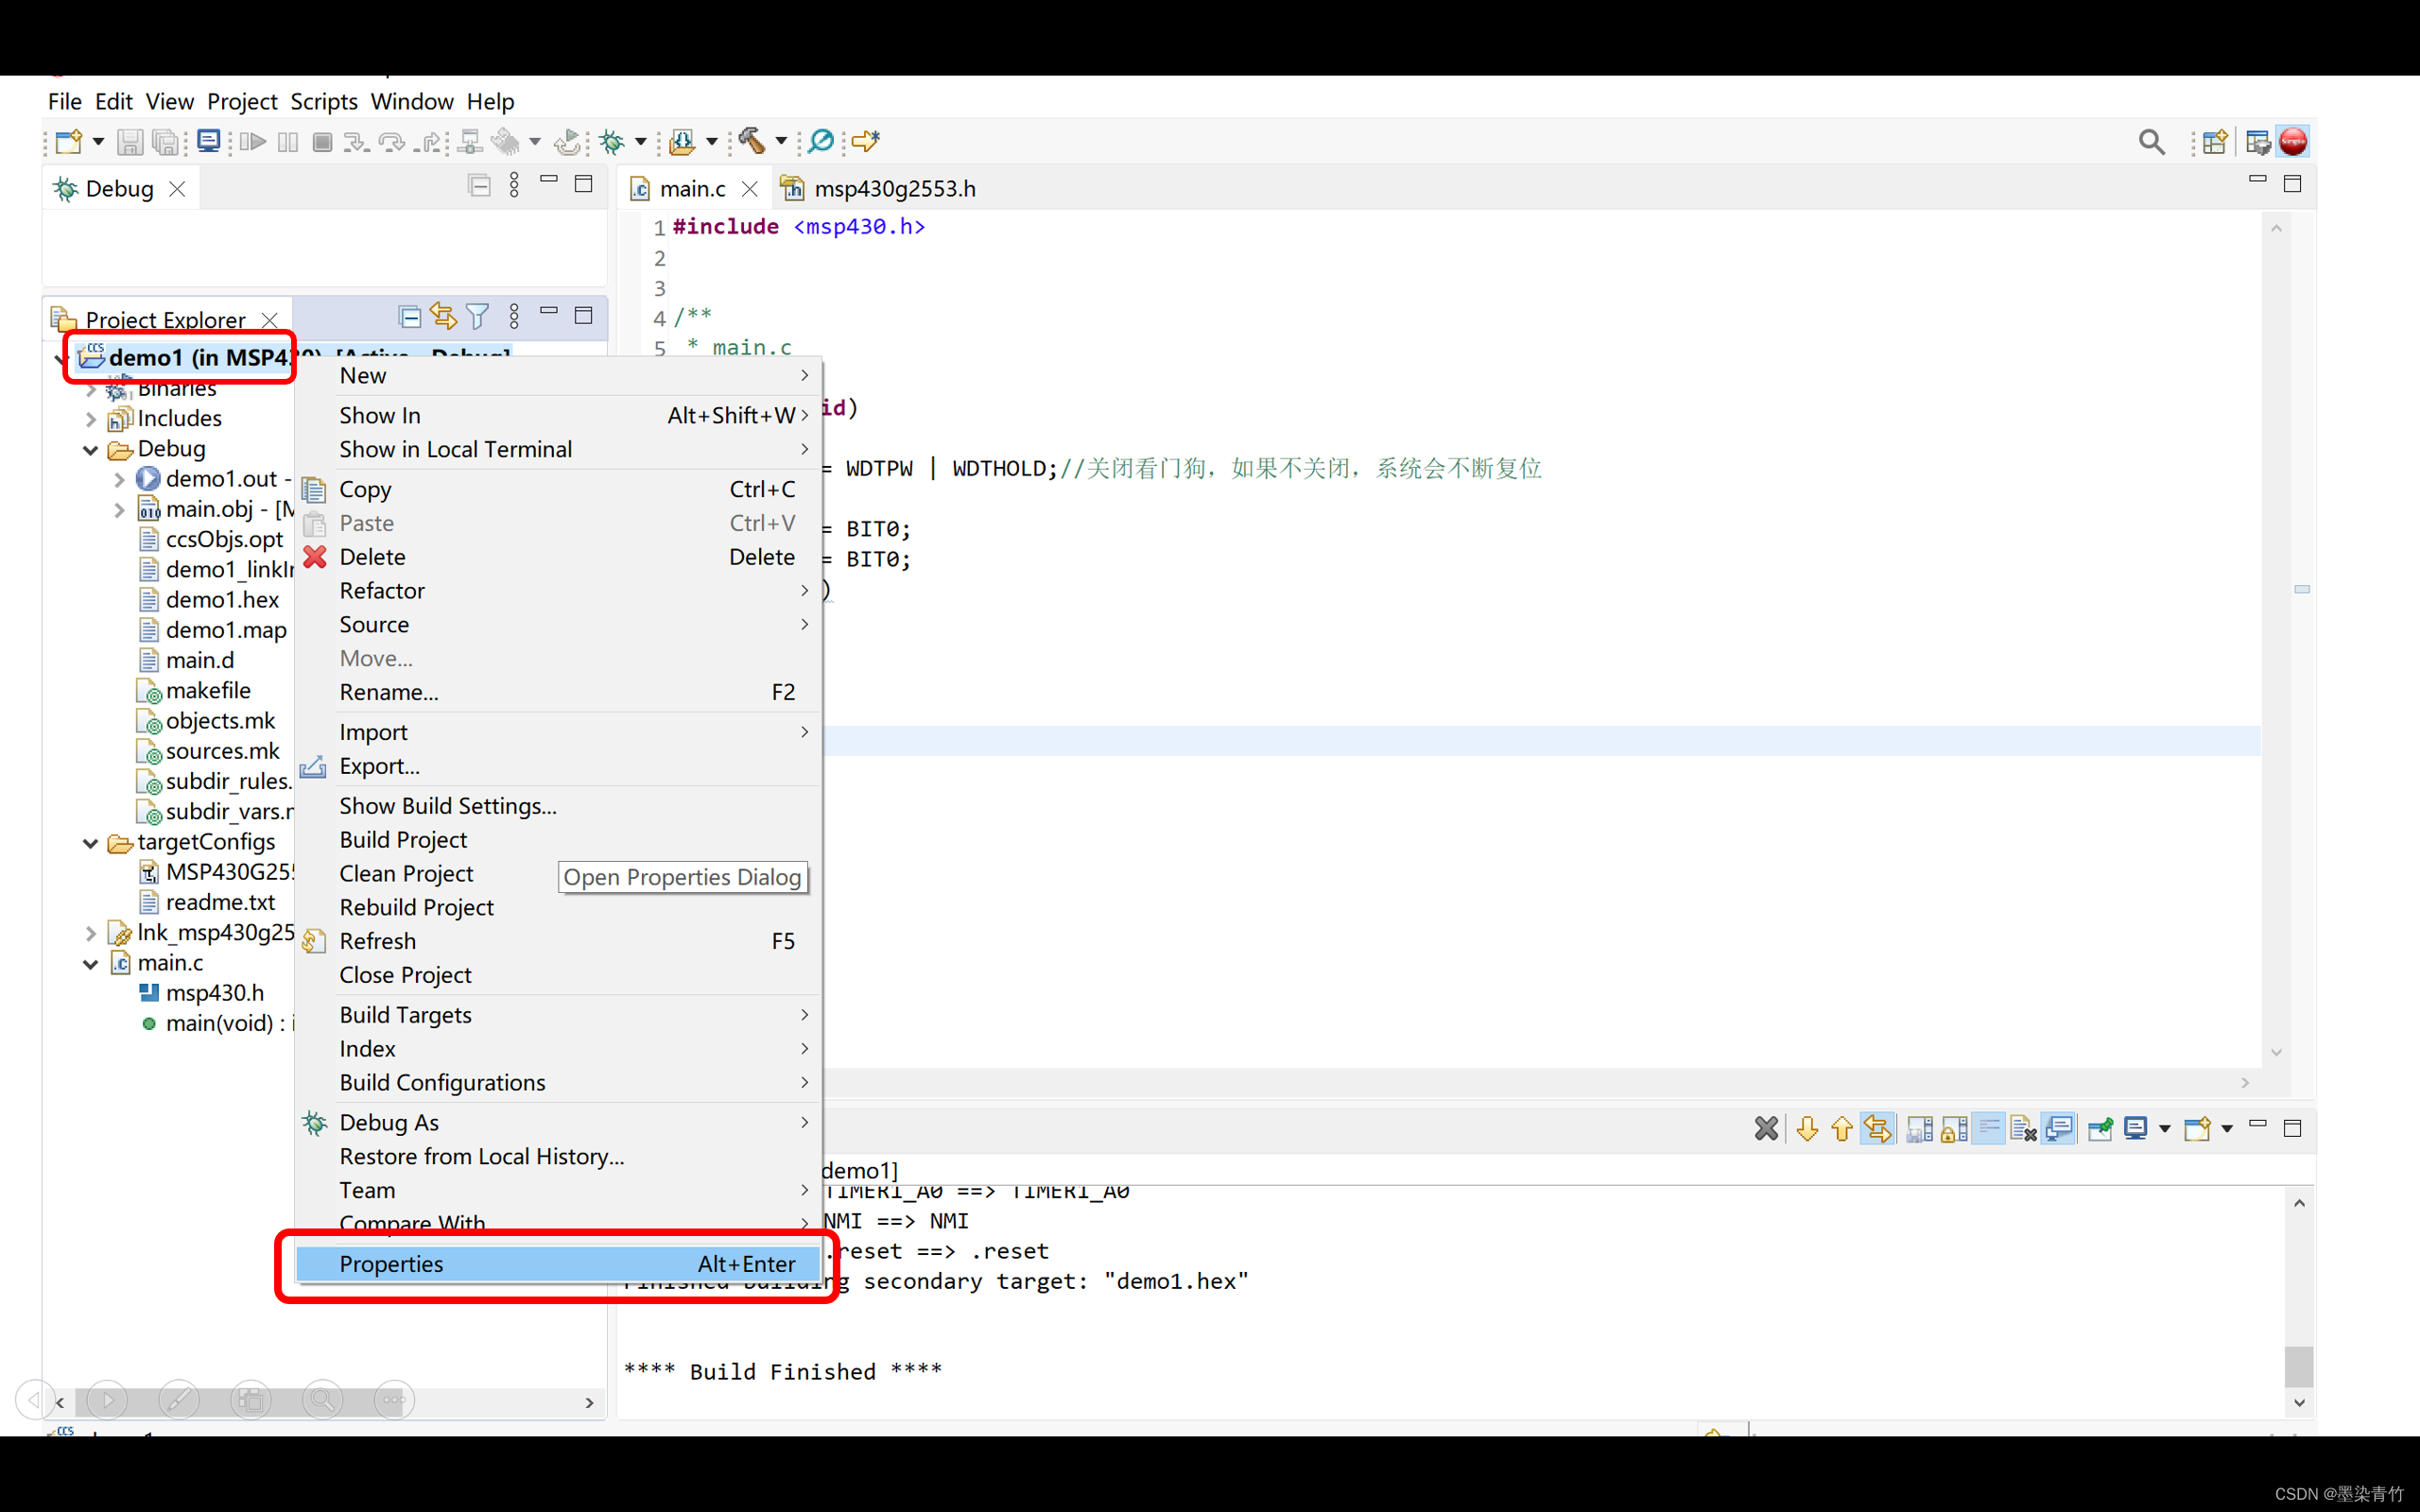Click Rebuild Project menu entry
The image size is (2420, 1512).
click(416, 907)
